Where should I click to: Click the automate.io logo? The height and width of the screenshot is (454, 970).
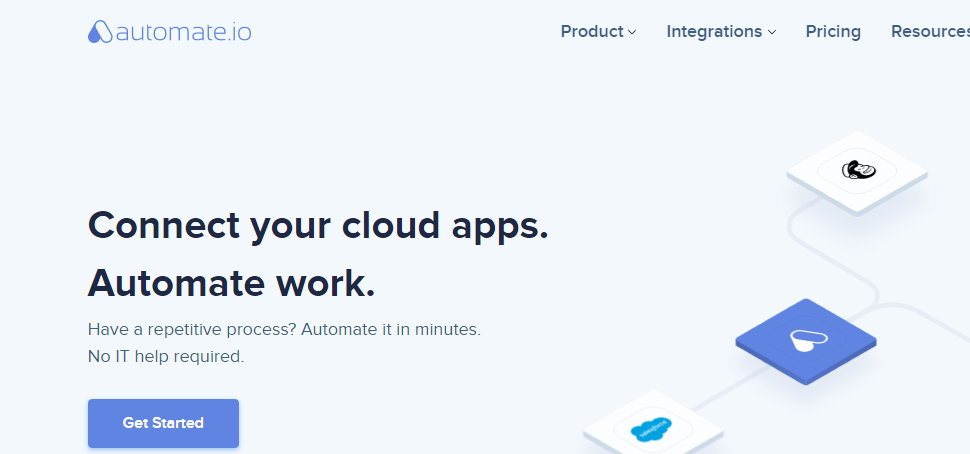[170, 32]
